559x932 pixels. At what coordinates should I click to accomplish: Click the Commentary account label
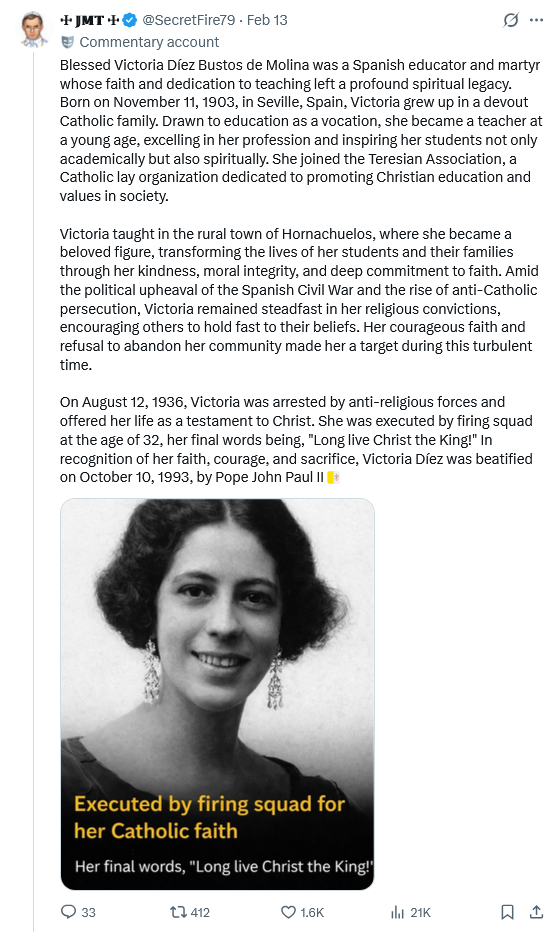click(149, 42)
